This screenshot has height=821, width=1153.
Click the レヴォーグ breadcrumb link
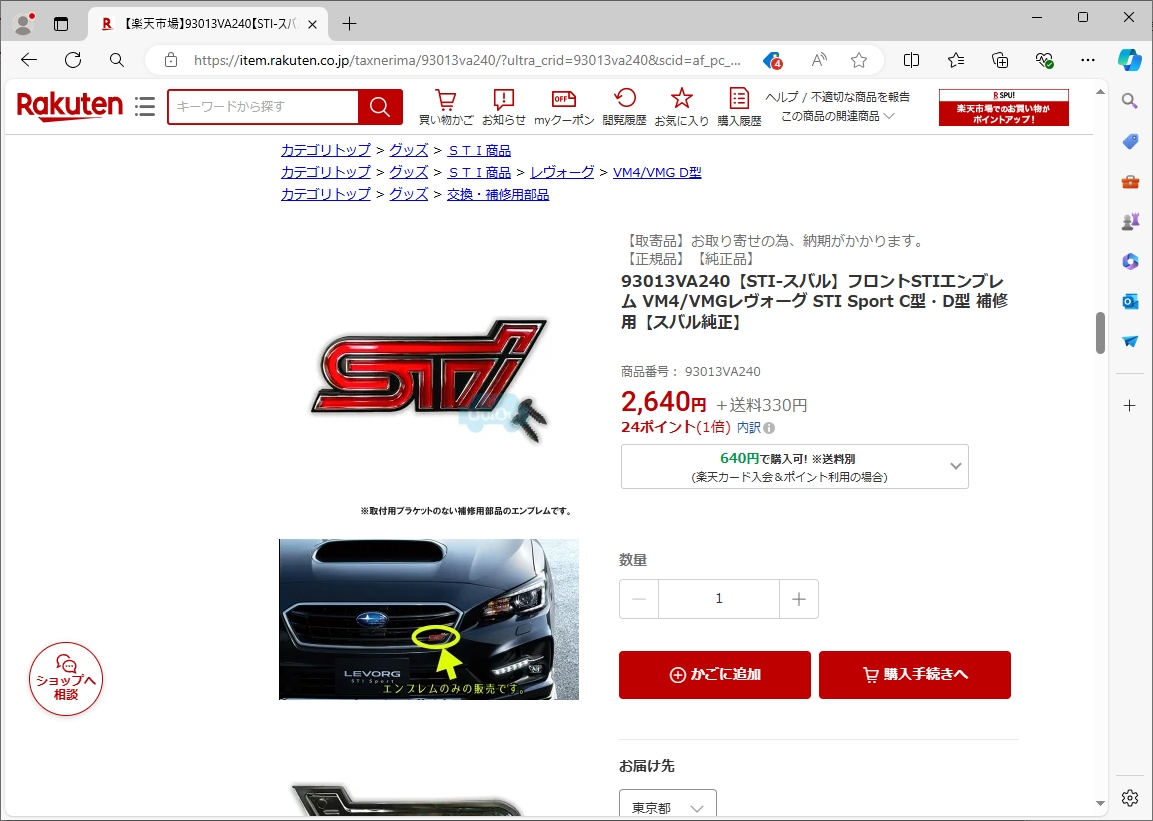[x=562, y=172]
